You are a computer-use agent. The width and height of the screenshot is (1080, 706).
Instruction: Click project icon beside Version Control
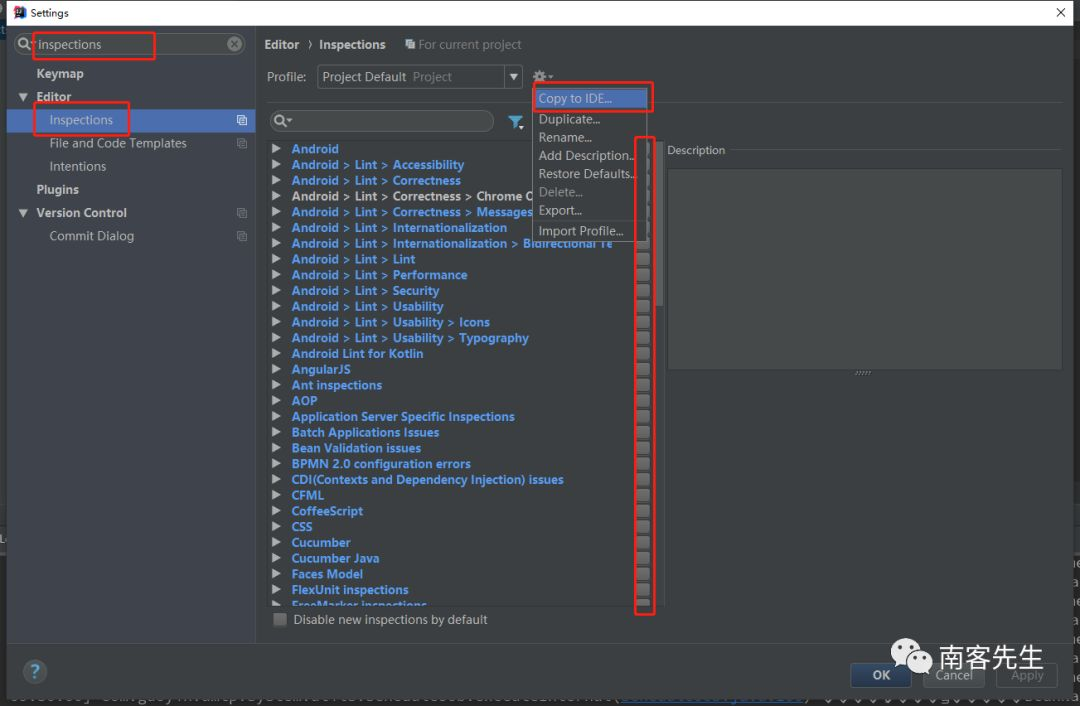[242, 213]
